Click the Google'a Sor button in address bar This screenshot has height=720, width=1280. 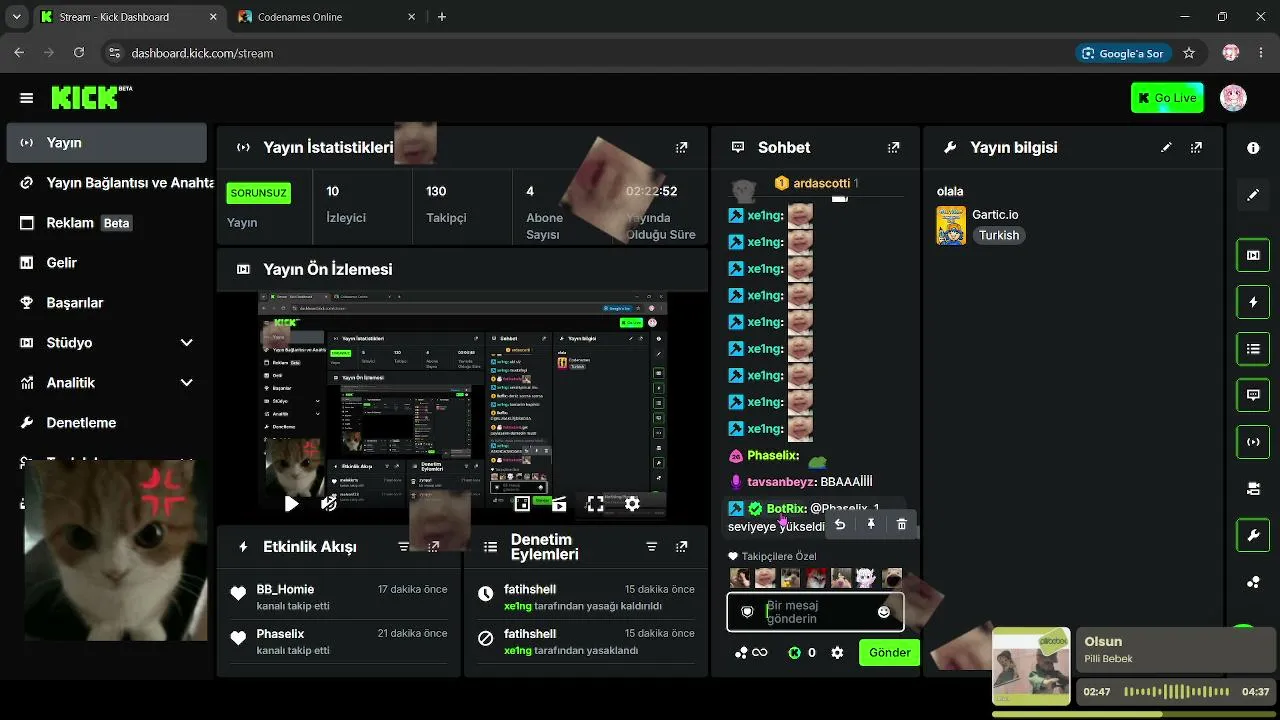pos(1123,53)
